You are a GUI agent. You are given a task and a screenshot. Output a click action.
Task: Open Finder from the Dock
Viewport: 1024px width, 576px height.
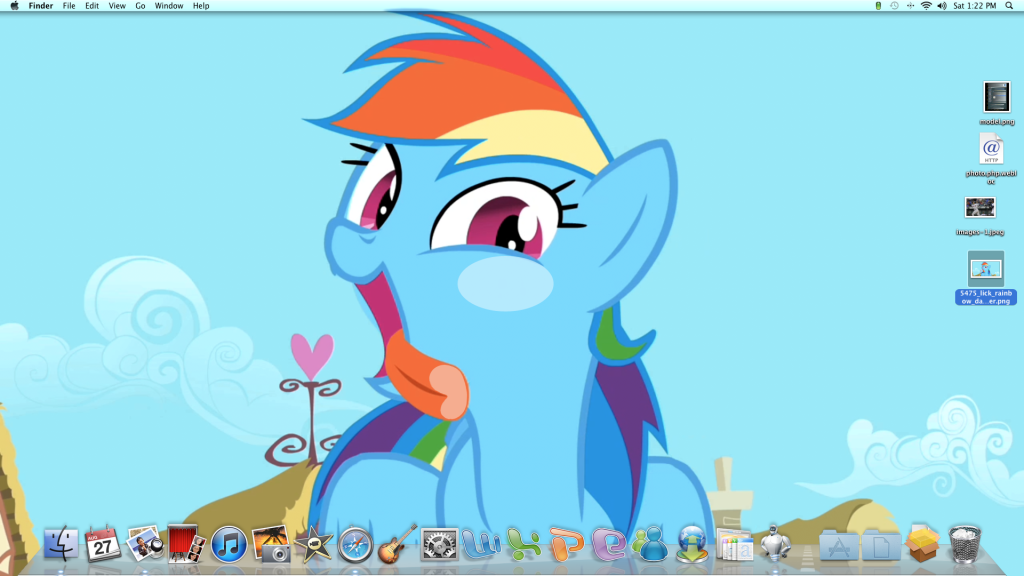coord(61,544)
